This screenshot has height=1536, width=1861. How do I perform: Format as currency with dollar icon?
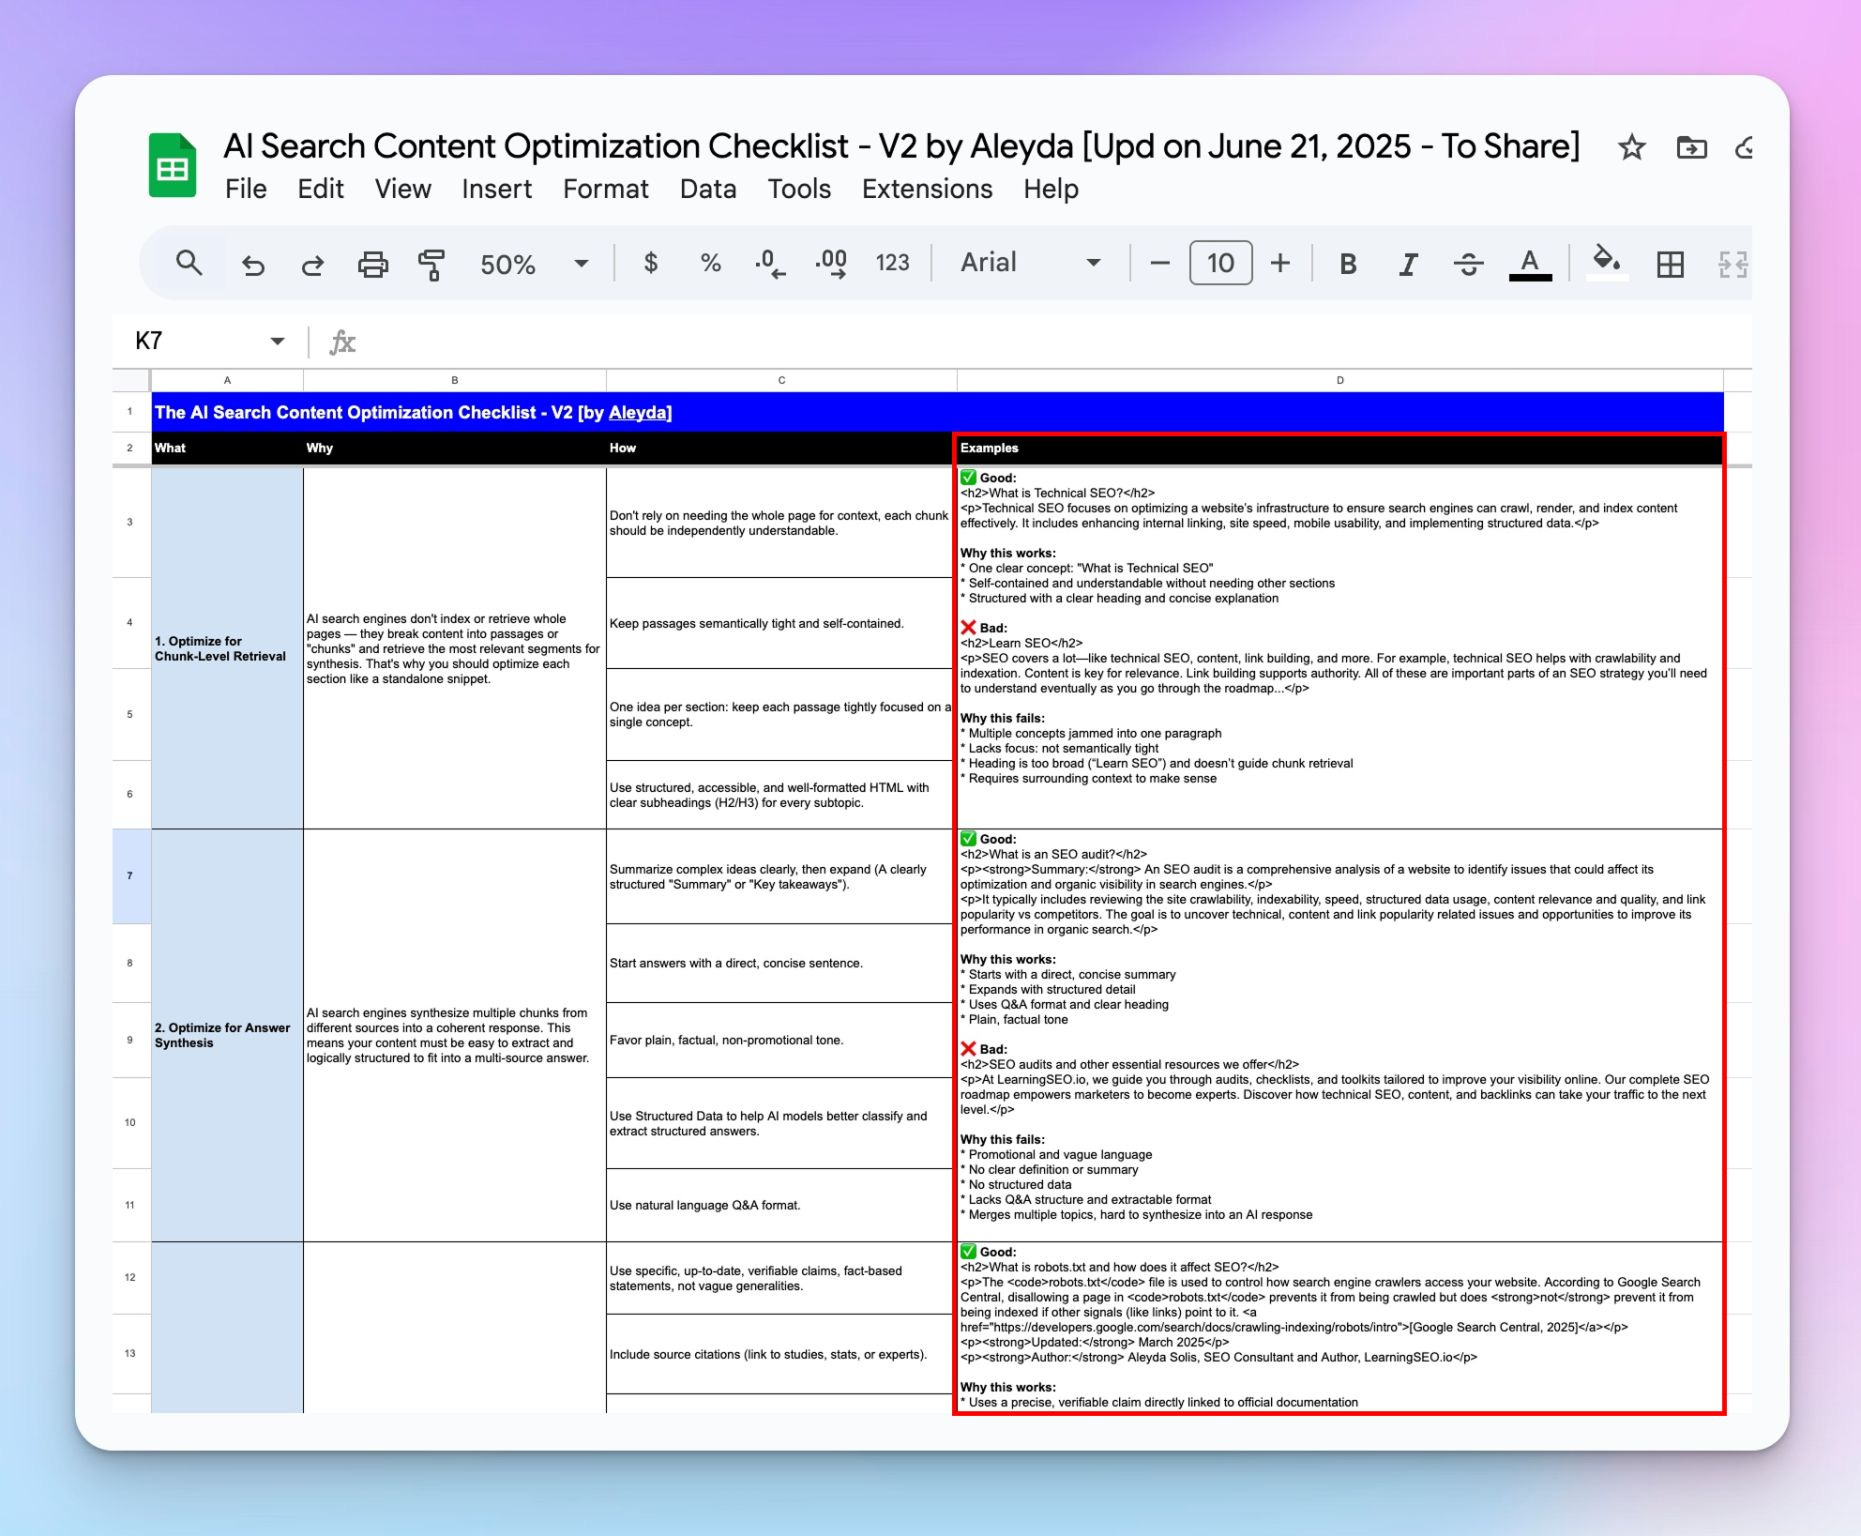click(x=651, y=263)
